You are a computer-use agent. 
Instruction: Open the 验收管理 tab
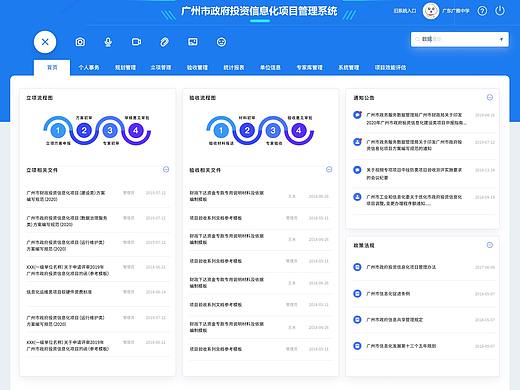[x=197, y=68]
